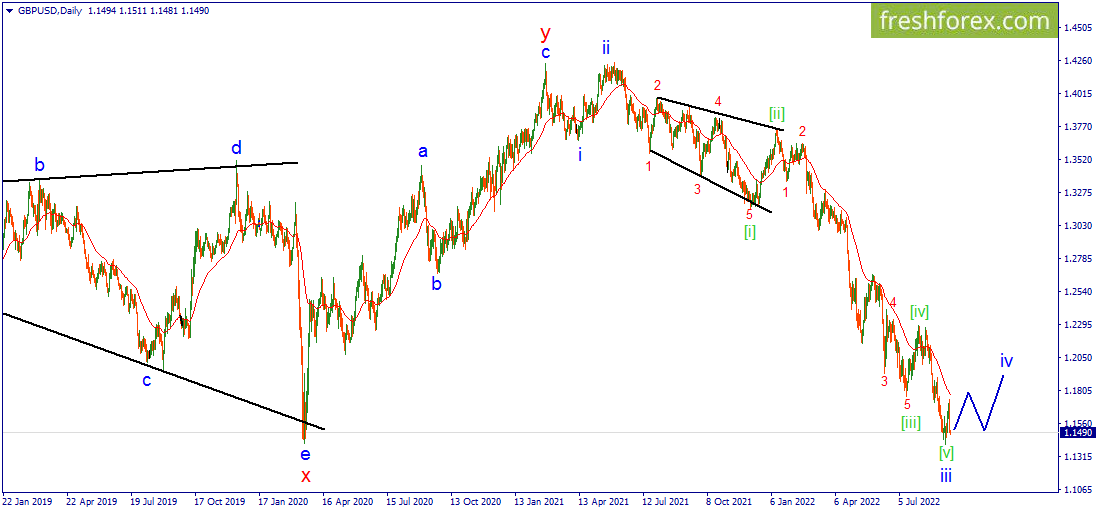Click the 17 Oct 2019 date label
This screenshot has height=513, width=1099.
218,502
